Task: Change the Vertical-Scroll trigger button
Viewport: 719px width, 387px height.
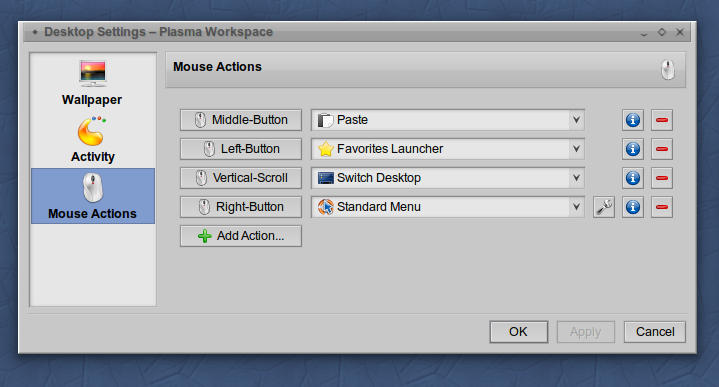Action: click(x=241, y=178)
